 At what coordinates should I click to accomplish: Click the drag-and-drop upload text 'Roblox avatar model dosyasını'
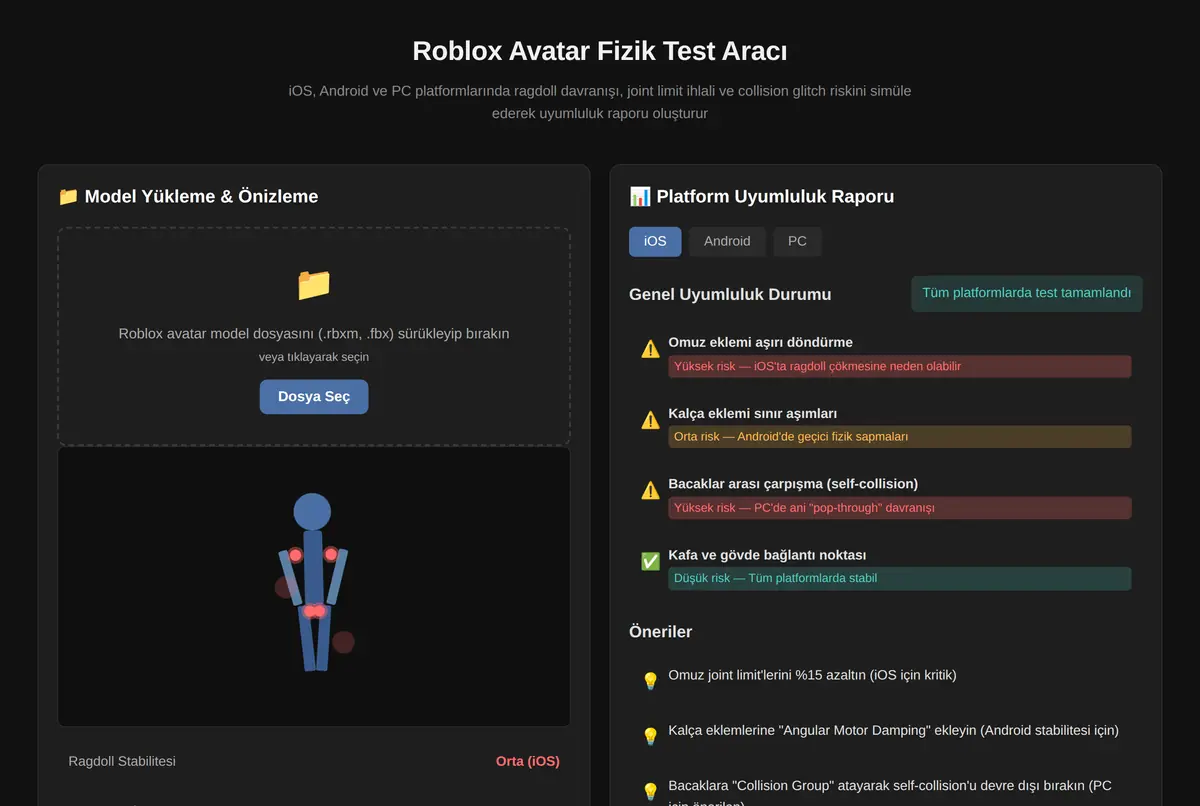[x=314, y=334]
